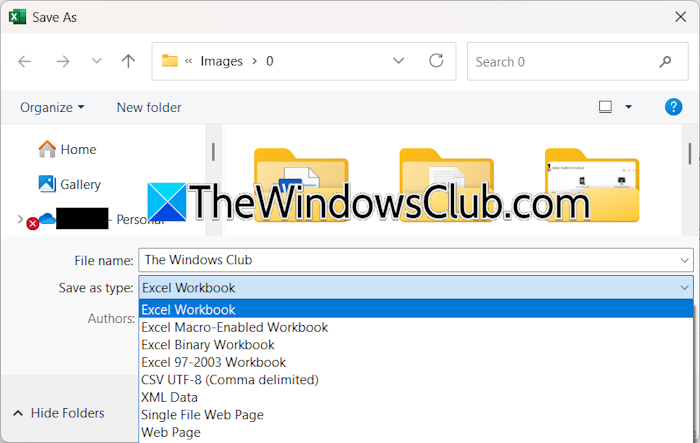Close the Save As dialog
The image size is (700, 443).
click(x=680, y=17)
